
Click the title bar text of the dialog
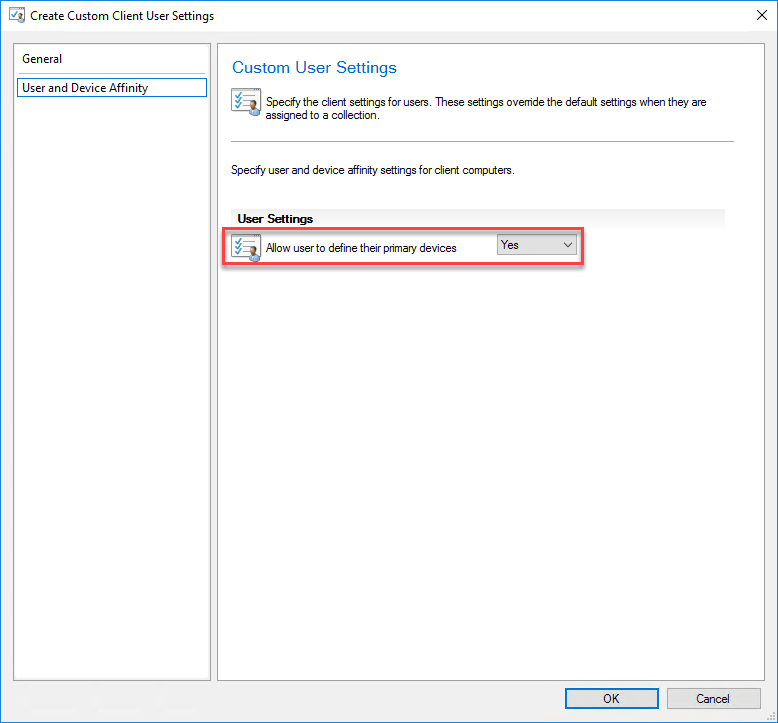click(122, 16)
